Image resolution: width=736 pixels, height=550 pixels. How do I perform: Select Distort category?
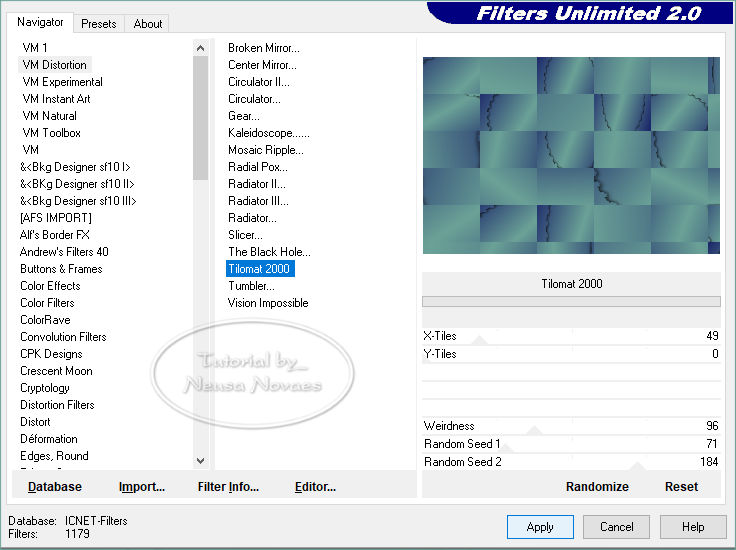click(35, 422)
